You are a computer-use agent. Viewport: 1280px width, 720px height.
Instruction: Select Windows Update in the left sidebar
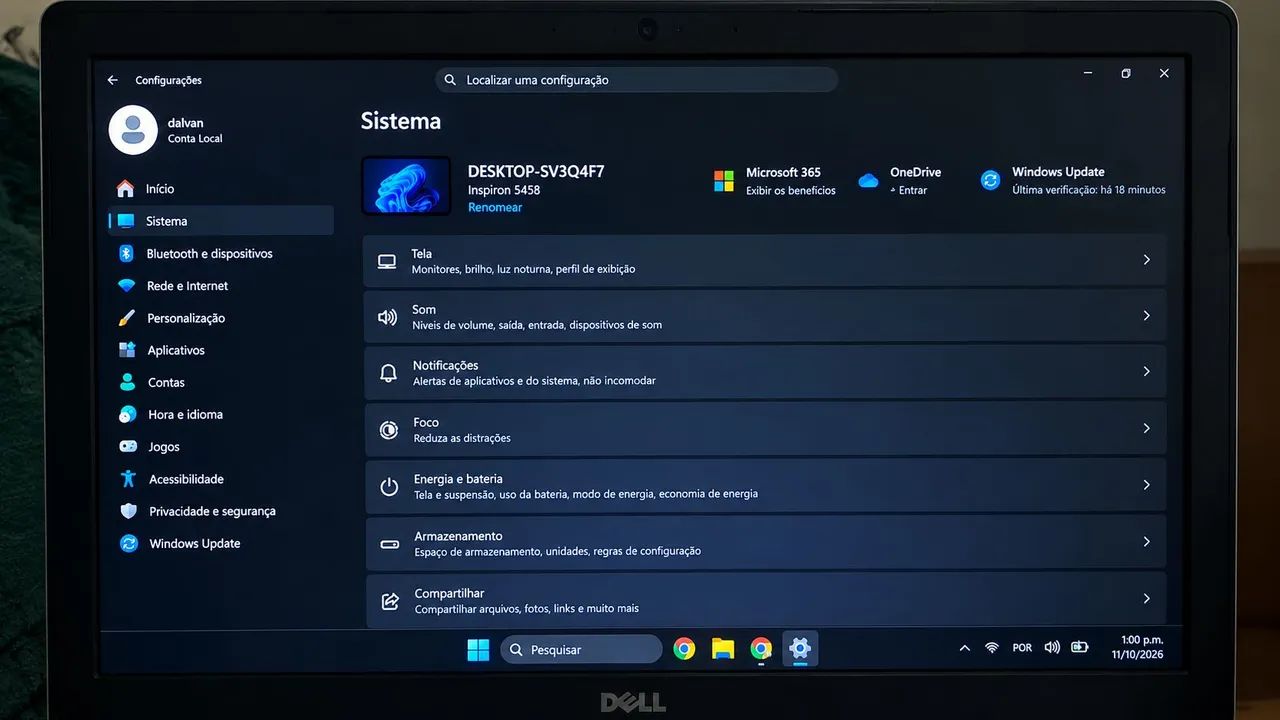(x=222, y=544)
